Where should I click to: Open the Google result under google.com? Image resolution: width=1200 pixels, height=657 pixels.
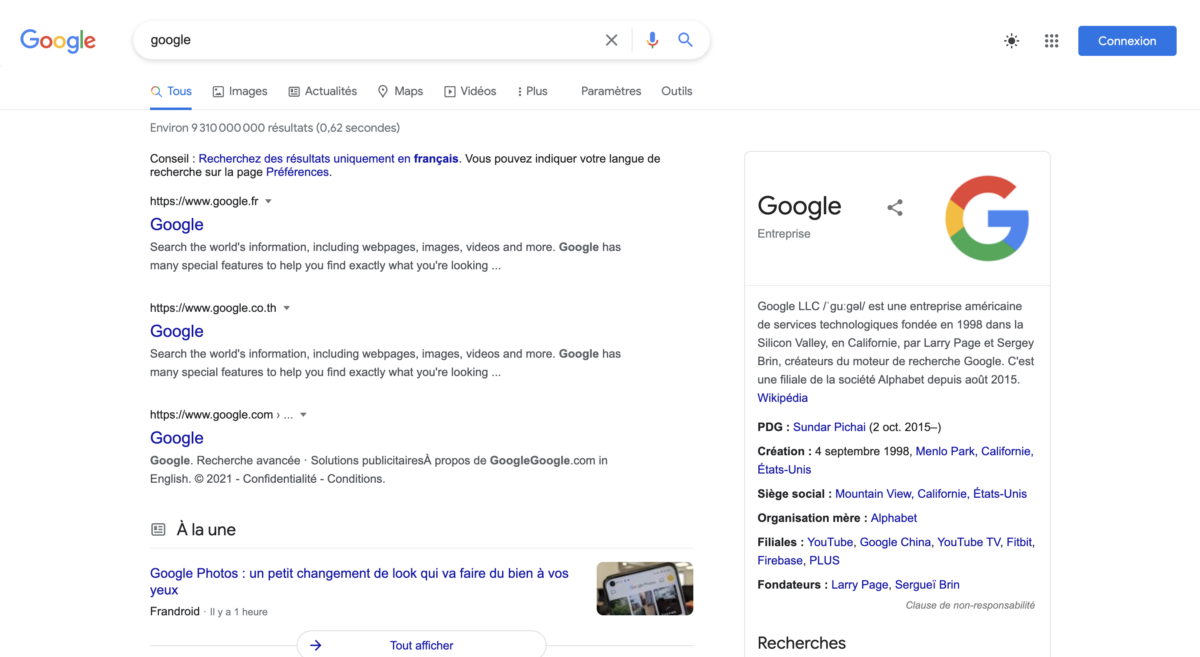click(177, 438)
